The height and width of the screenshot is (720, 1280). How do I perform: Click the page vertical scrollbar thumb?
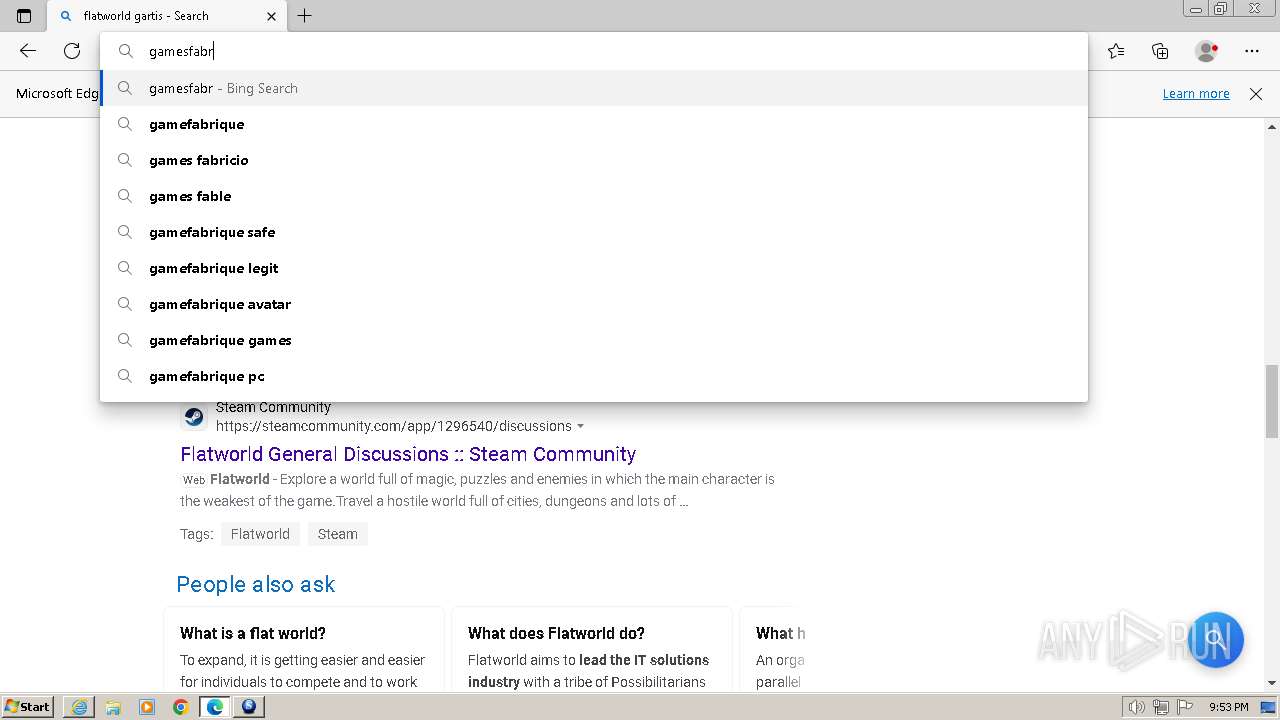click(1272, 401)
